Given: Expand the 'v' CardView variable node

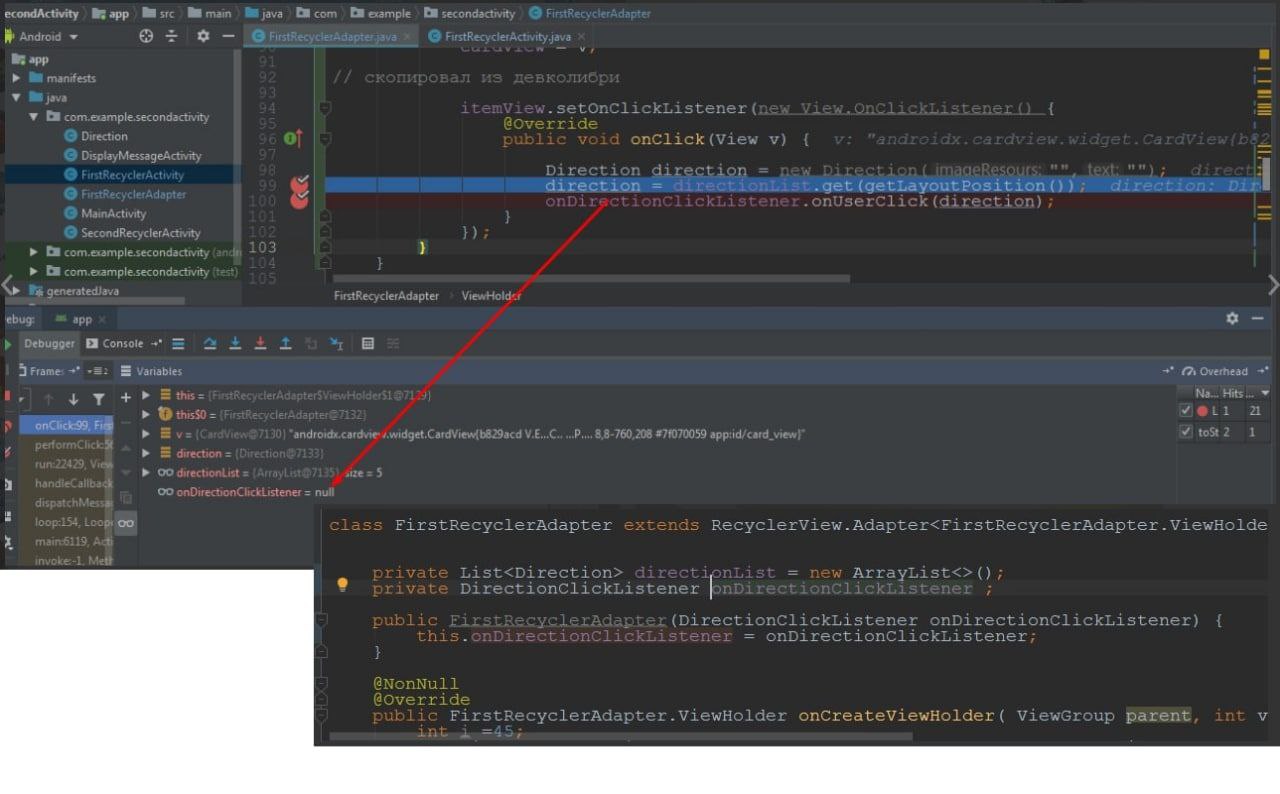Looking at the screenshot, I should (146, 434).
